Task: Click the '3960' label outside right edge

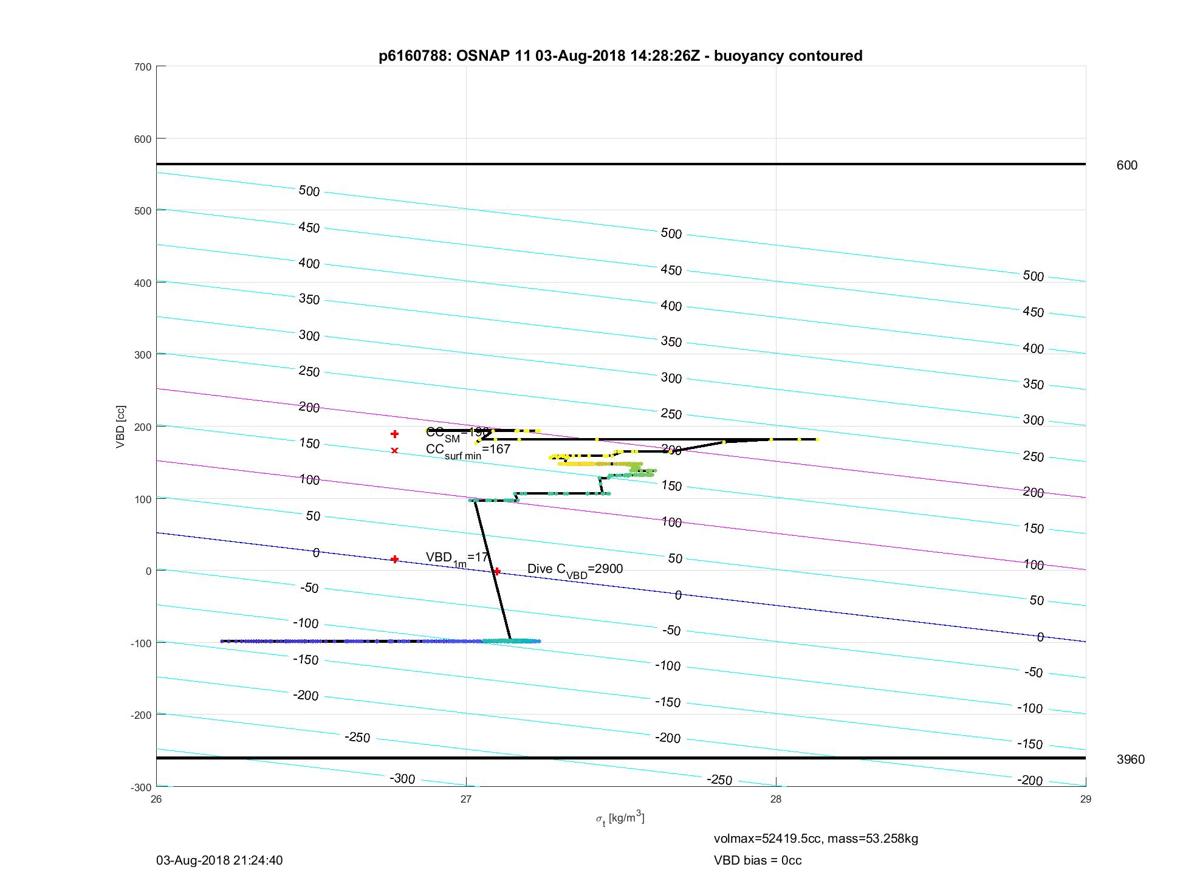Action: coord(1130,760)
